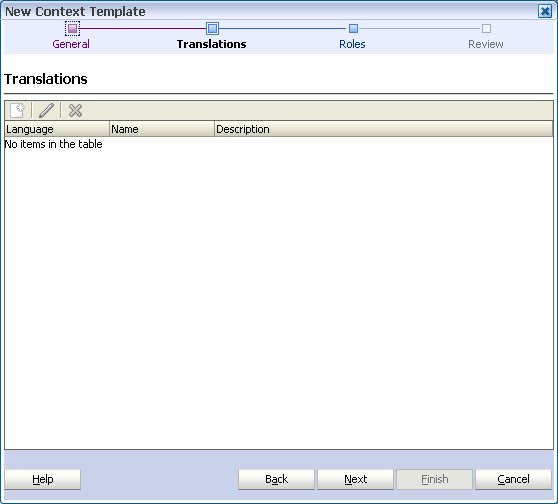The height and width of the screenshot is (504, 558).
Task: Click the Edit pencil toolbar icon
Action: pyautogui.click(x=47, y=110)
